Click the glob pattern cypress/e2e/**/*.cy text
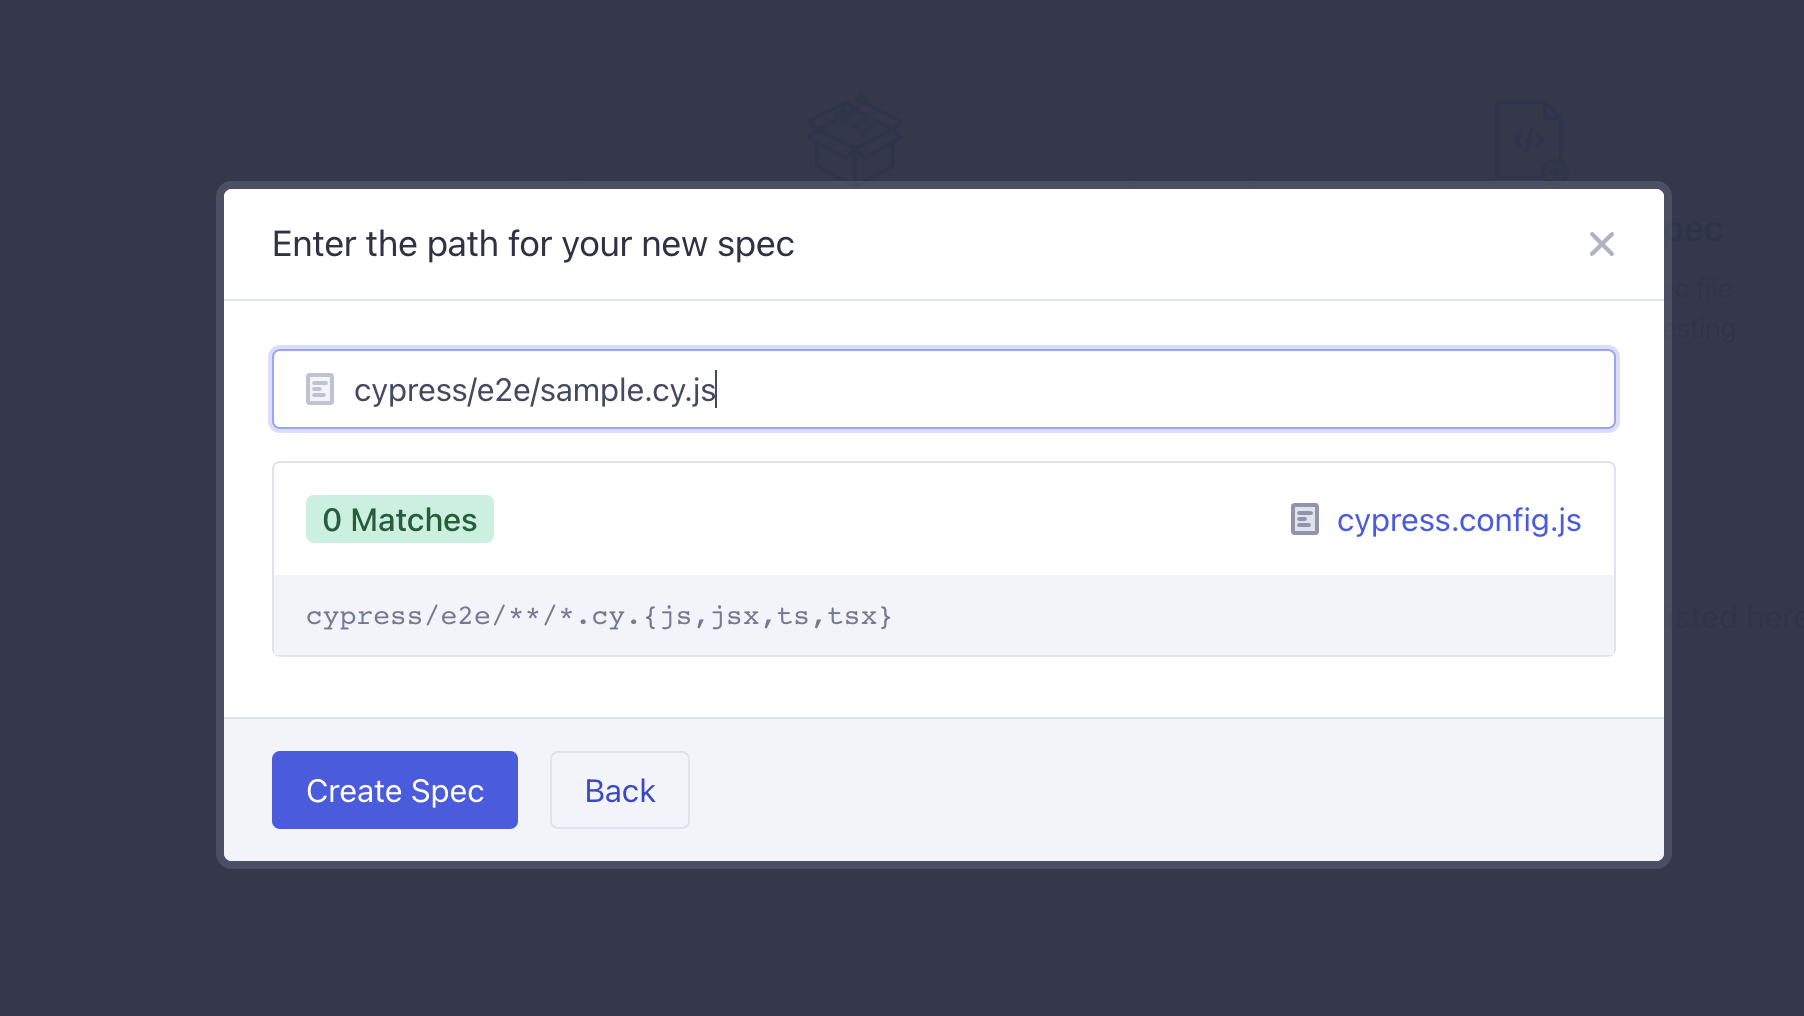Screen dimensions: 1804x1016 [598, 615]
